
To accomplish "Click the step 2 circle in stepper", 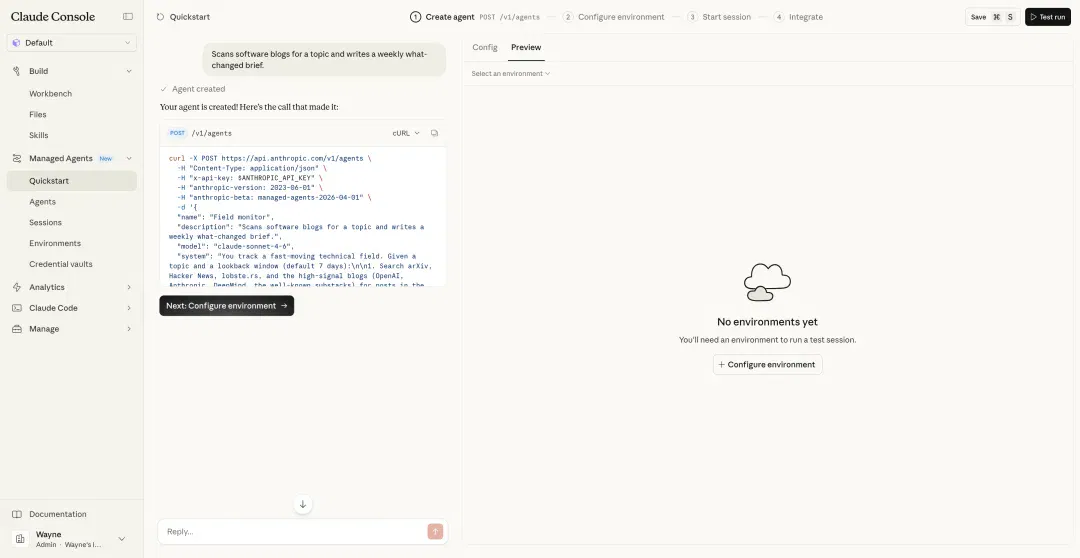I will 568,17.
